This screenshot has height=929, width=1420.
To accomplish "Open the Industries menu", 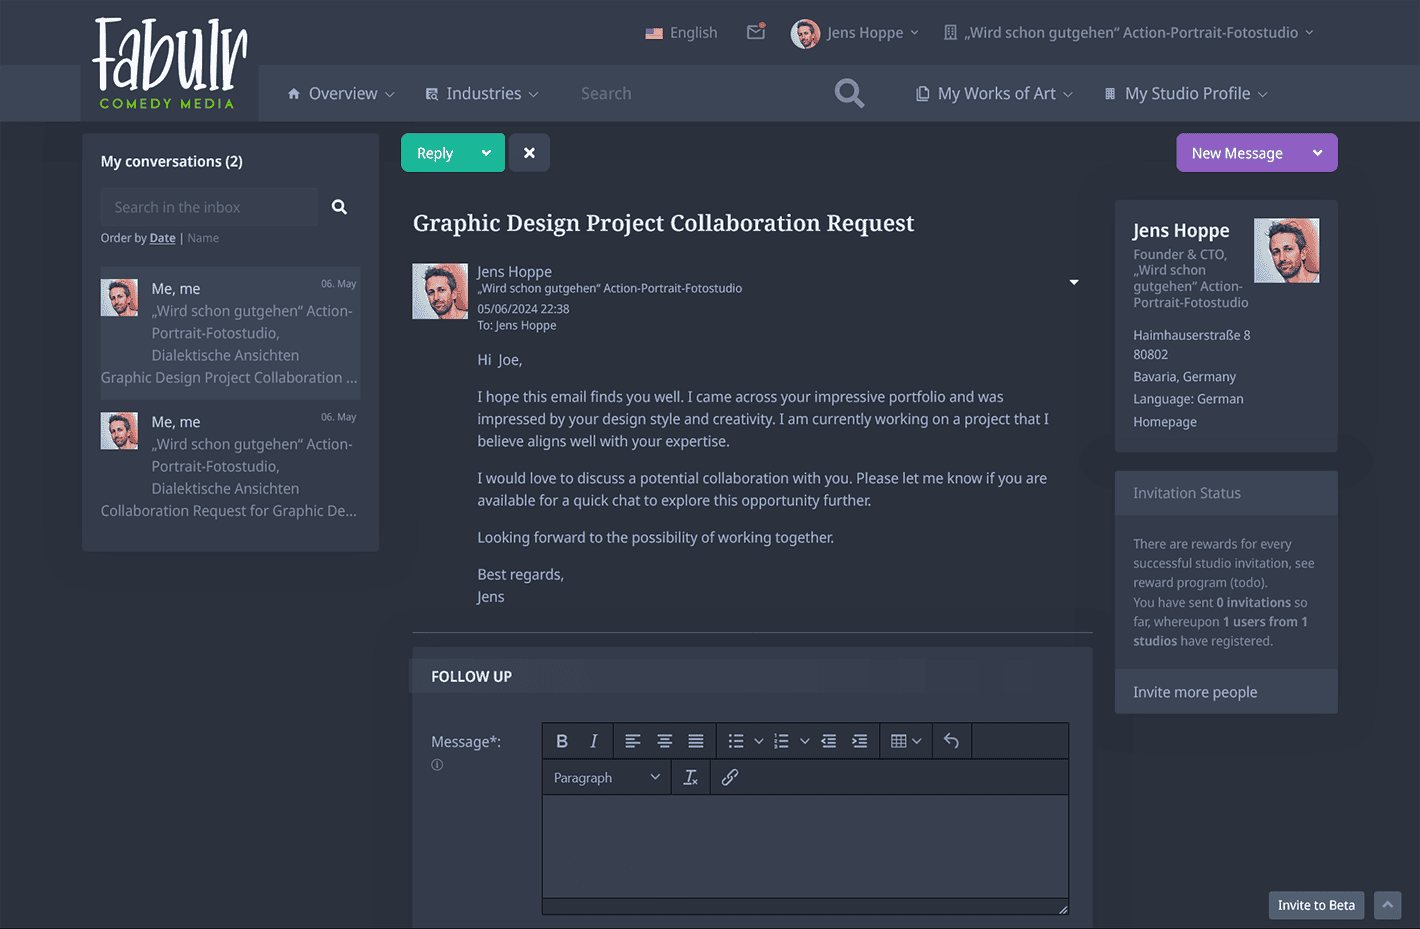I will 482,93.
